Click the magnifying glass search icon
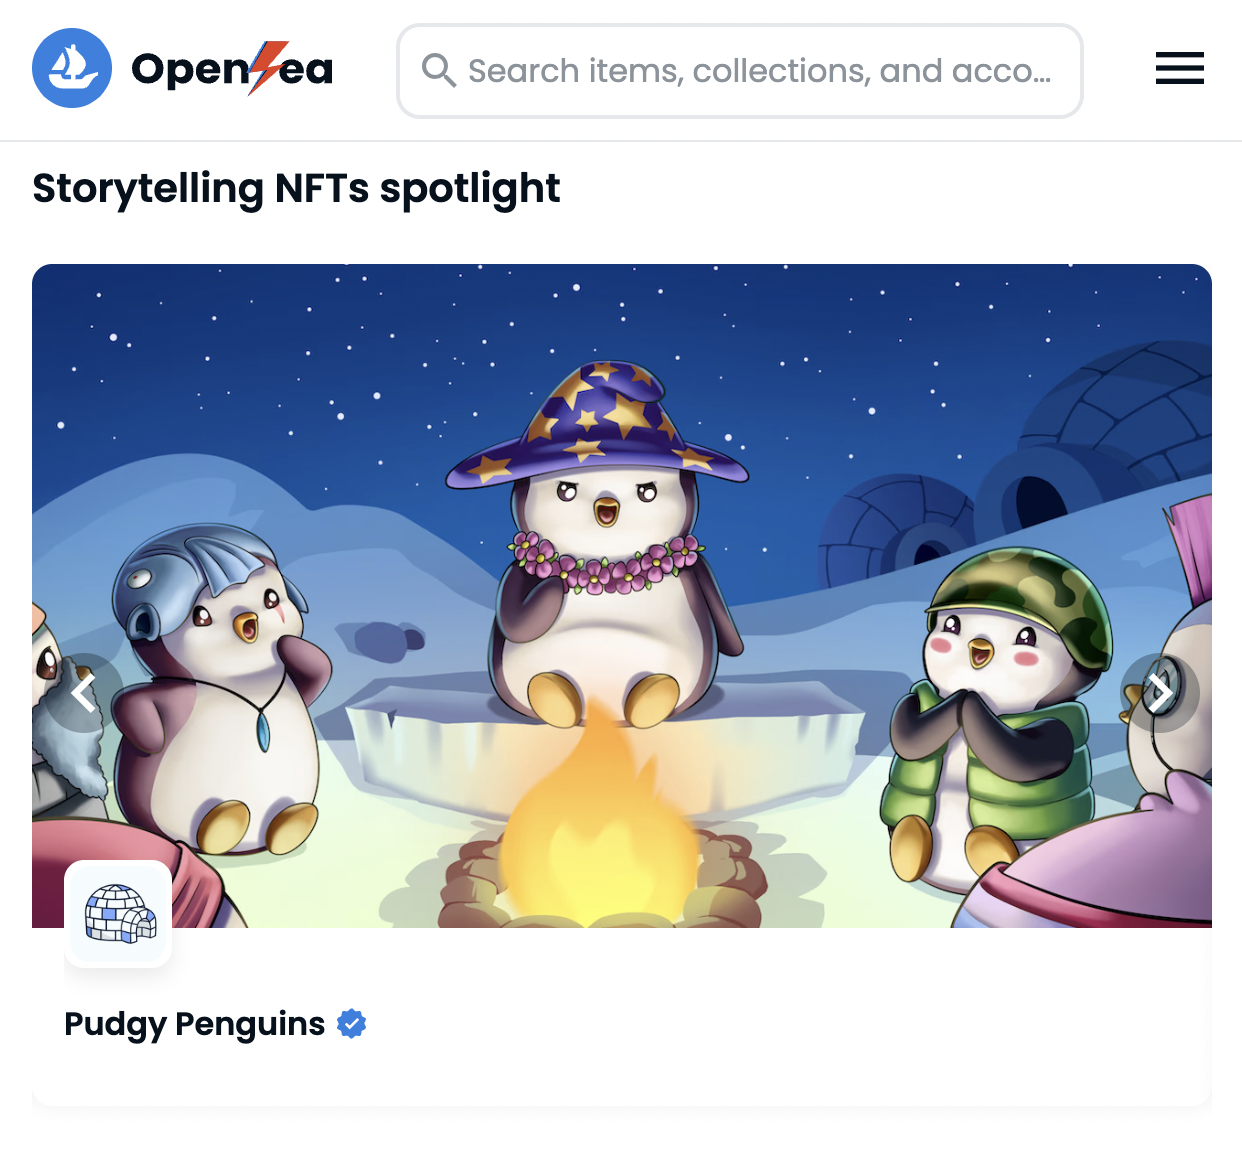Viewport: 1242px width, 1154px height. point(438,71)
